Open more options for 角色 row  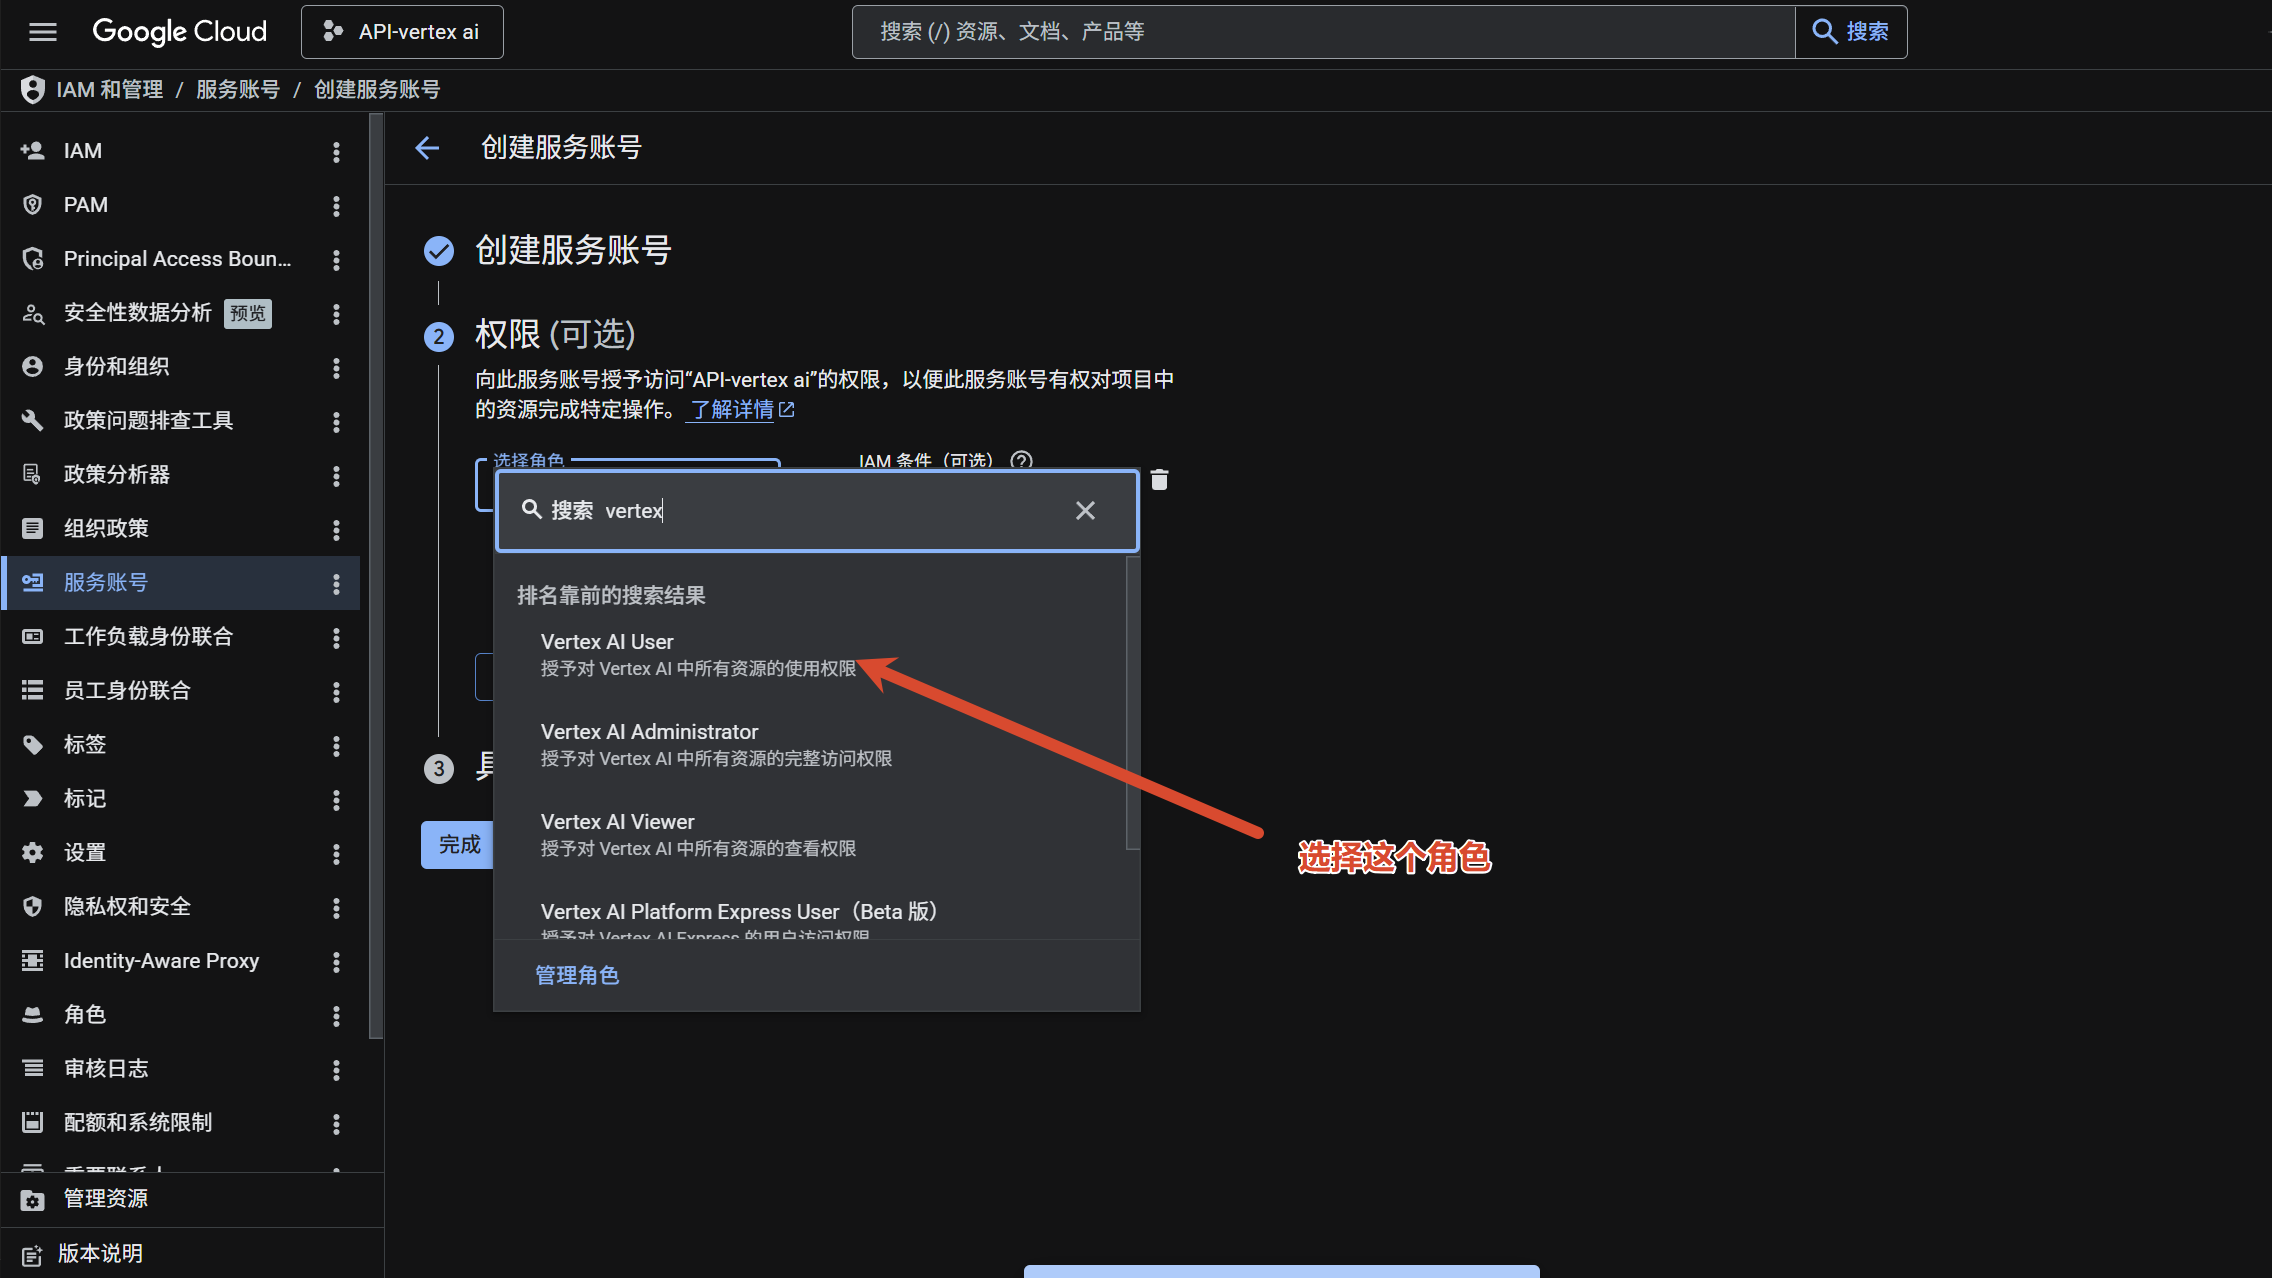click(336, 1016)
